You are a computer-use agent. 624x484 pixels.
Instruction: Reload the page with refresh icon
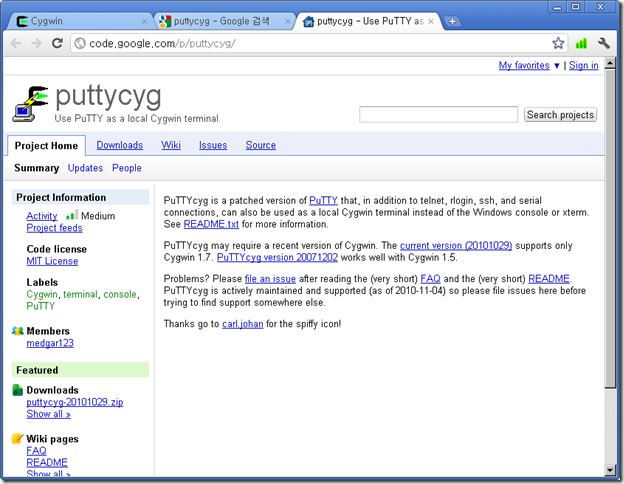click(57, 43)
